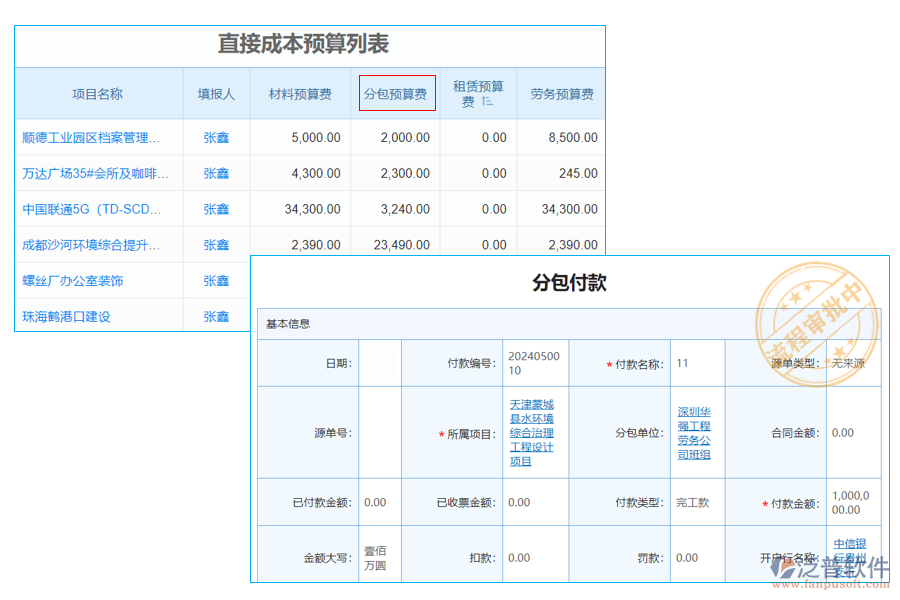900x600 pixels.
Task: Select the 付款类型 value 完工款
Action: (x=692, y=503)
